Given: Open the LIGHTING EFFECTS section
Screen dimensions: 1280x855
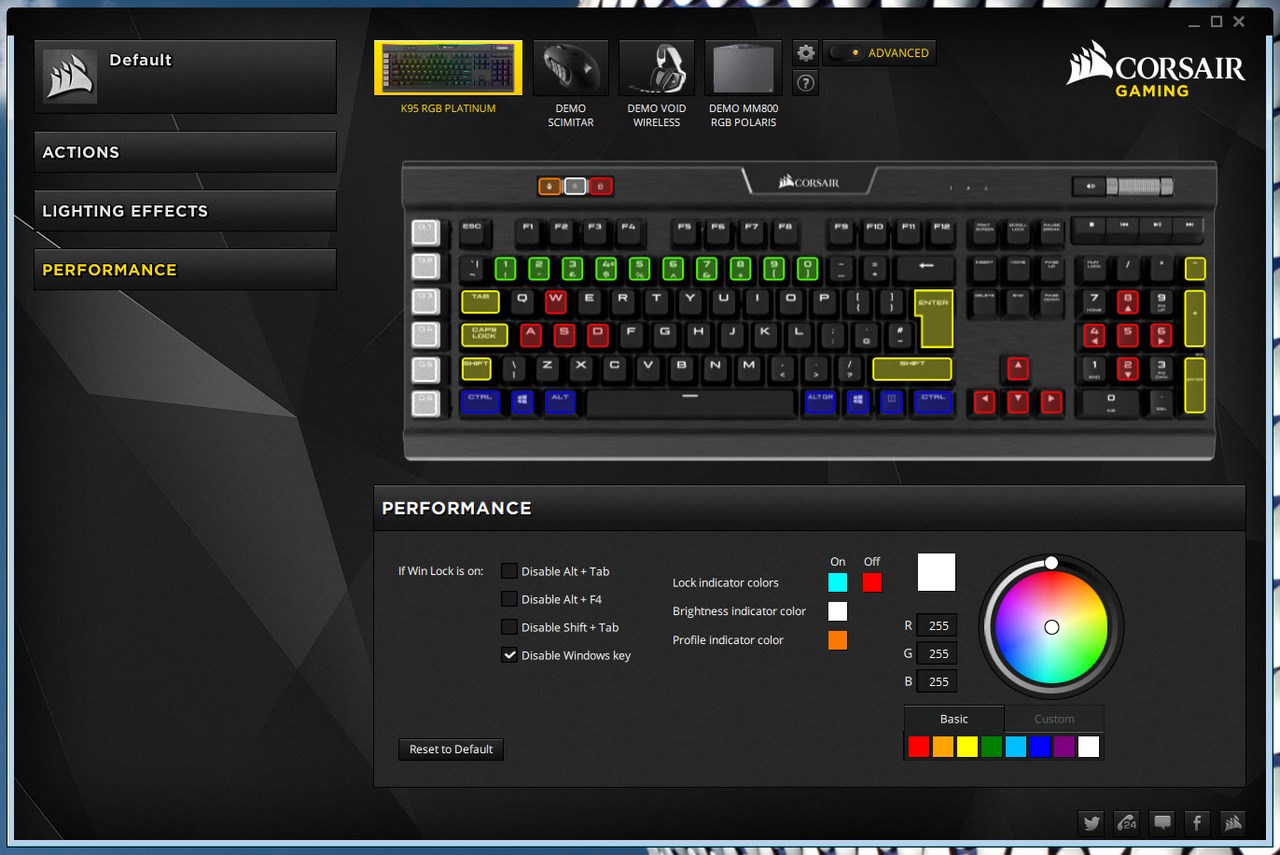Looking at the screenshot, I should click(185, 211).
